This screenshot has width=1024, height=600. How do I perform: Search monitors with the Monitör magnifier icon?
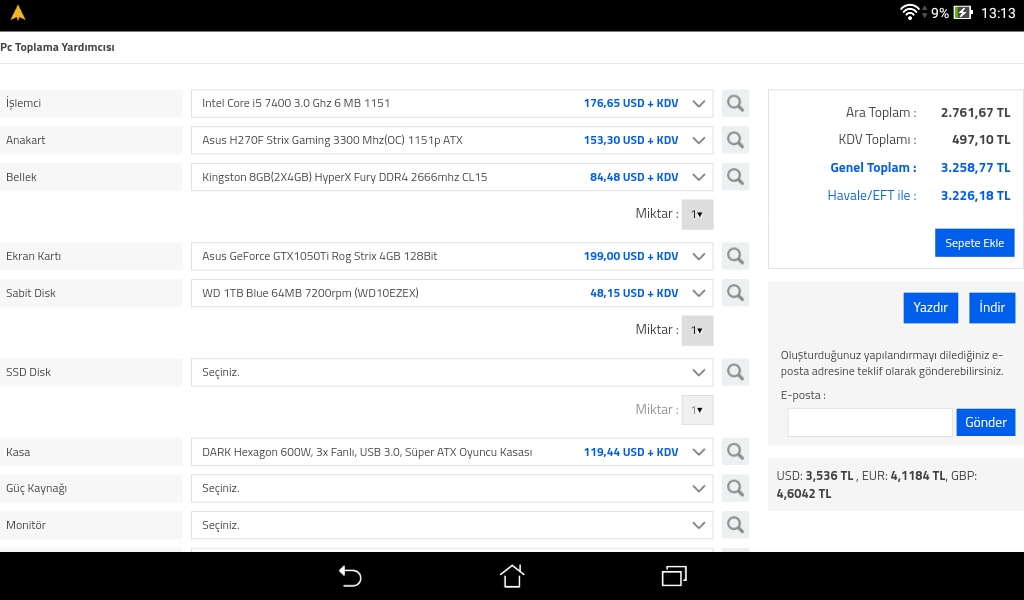pos(735,525)
